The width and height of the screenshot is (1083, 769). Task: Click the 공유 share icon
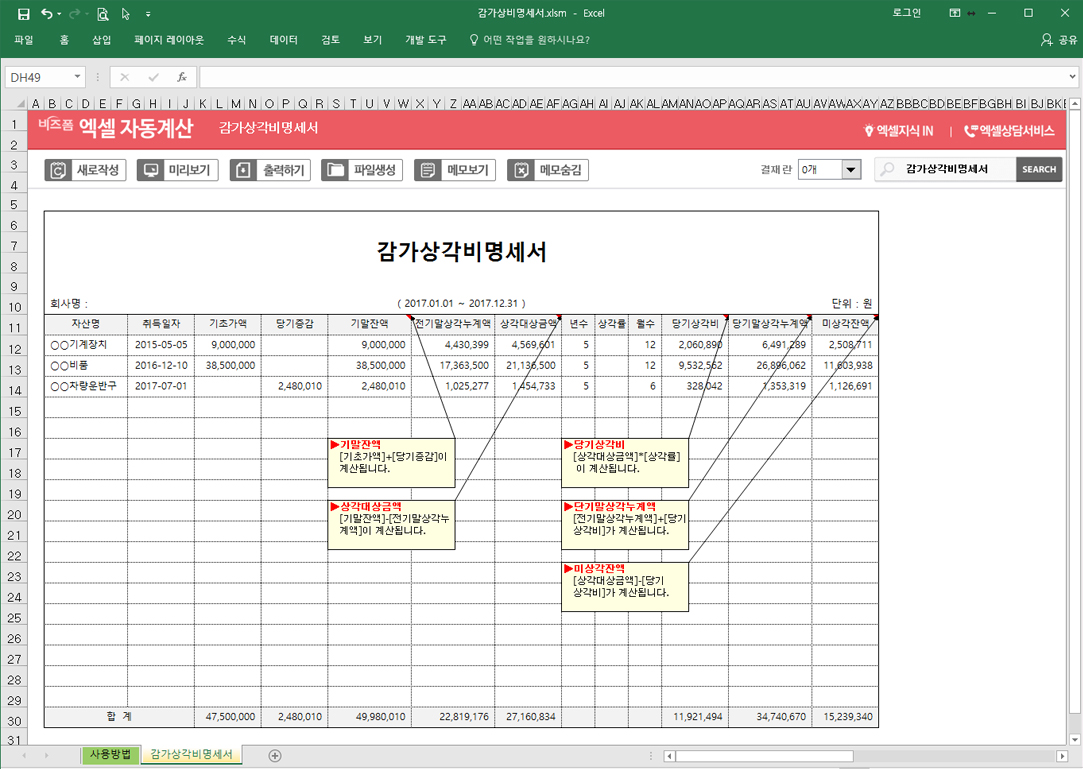point(1059,40)
